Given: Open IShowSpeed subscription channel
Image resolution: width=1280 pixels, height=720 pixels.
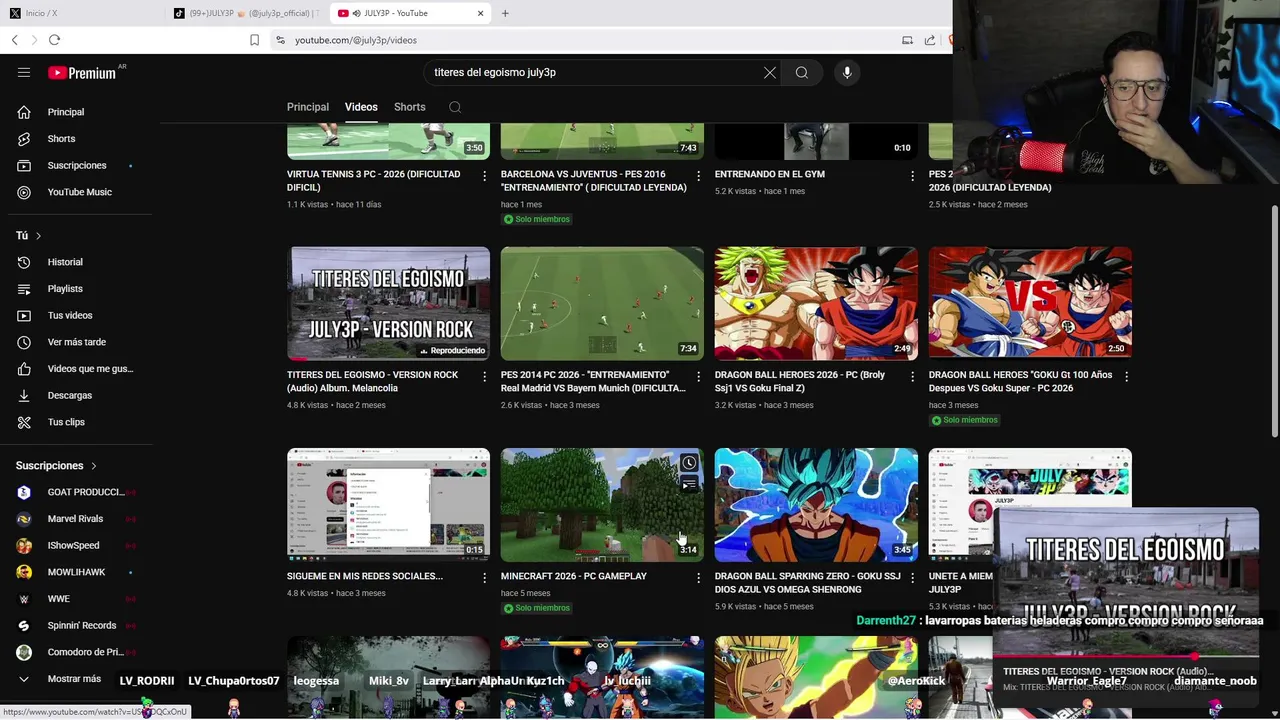Looking at the screenshot, I should pos(76,546).
